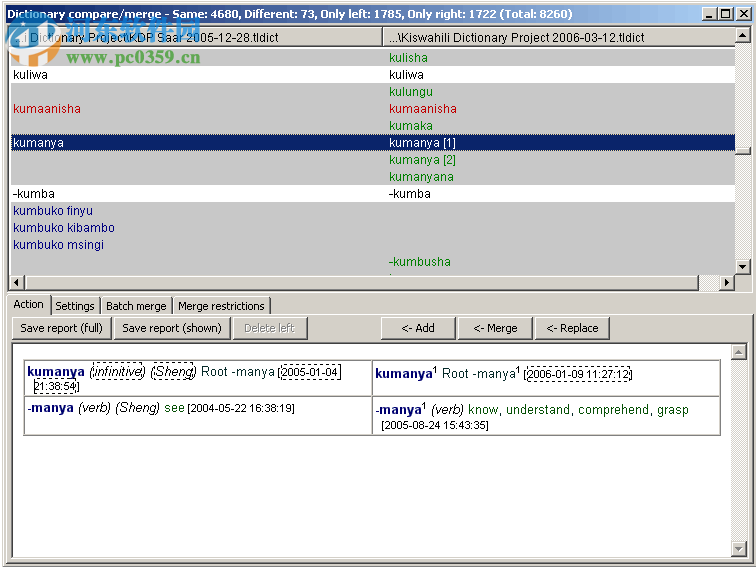
Task: Click list scrollbar up arrow
Action: (x=742, y=35)
